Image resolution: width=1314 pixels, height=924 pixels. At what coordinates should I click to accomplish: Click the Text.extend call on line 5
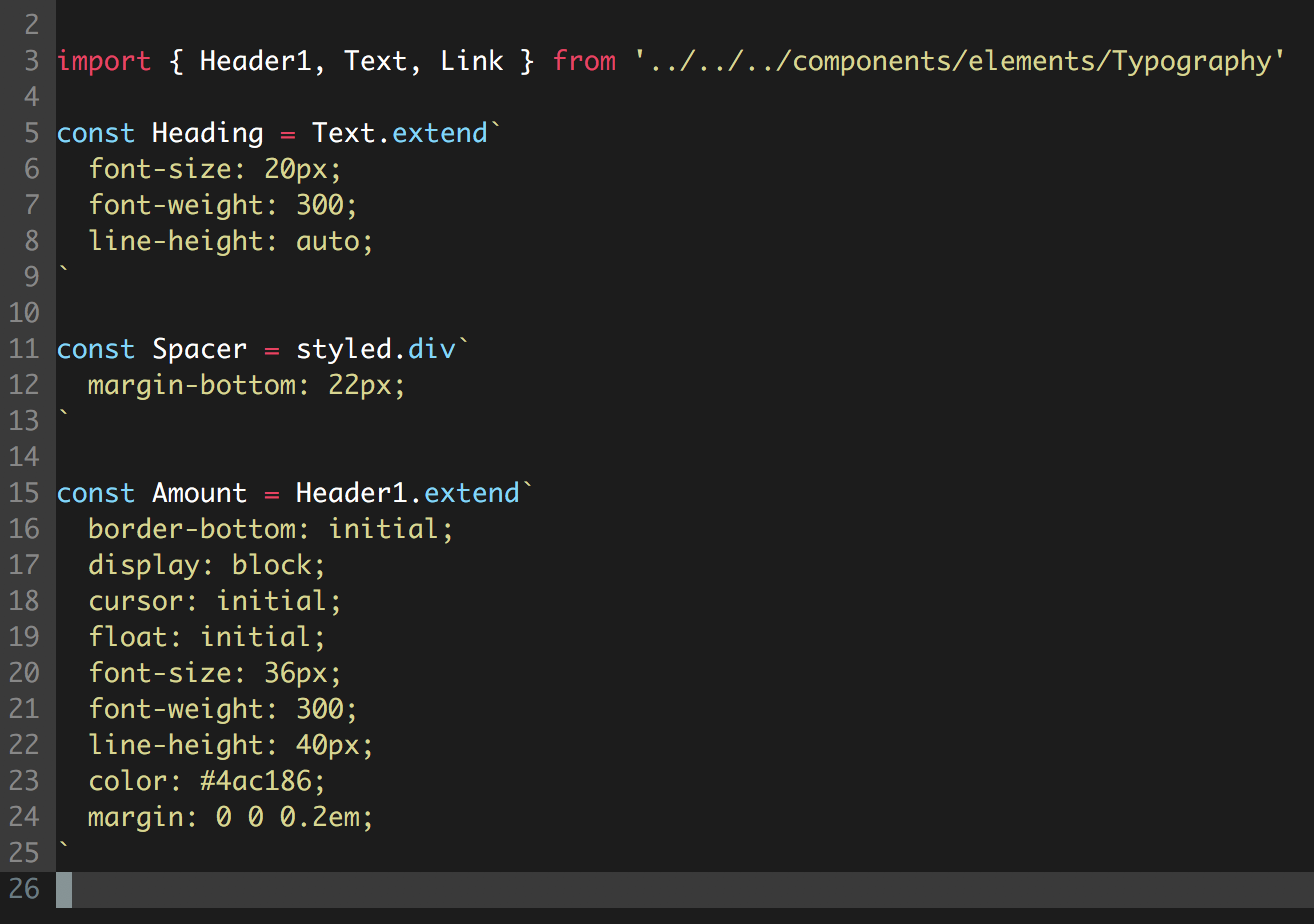coord(400,133)
